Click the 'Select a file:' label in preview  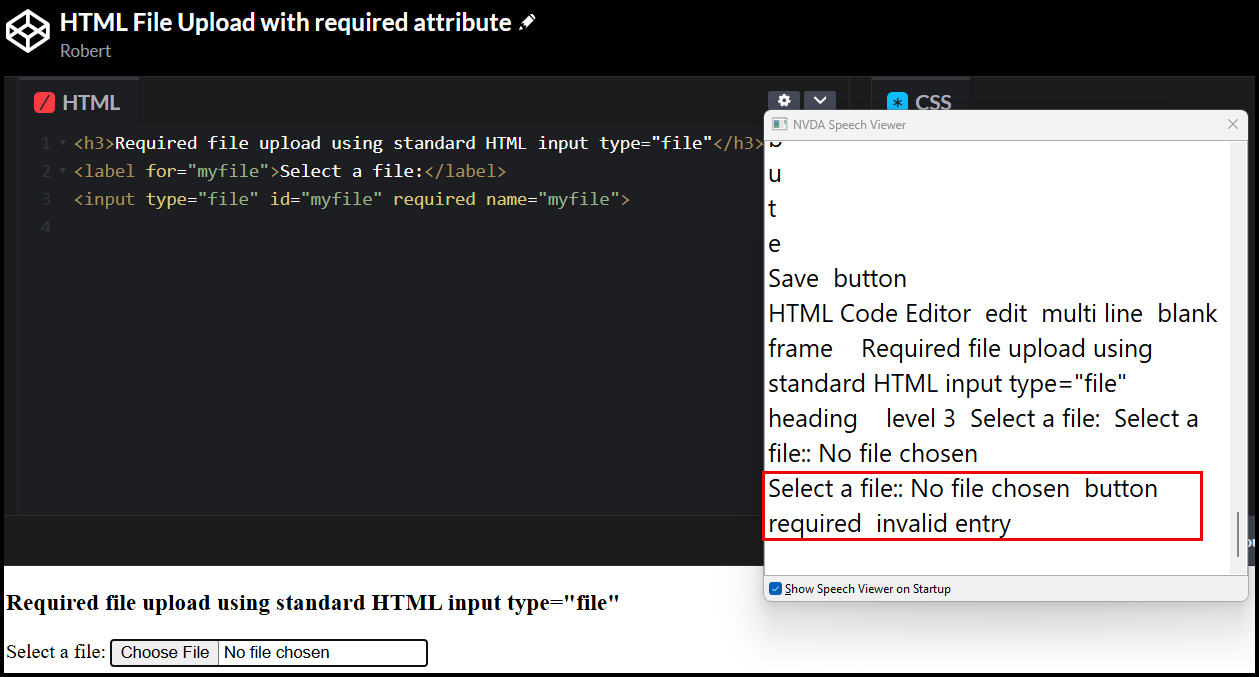[x=56, y=652]
